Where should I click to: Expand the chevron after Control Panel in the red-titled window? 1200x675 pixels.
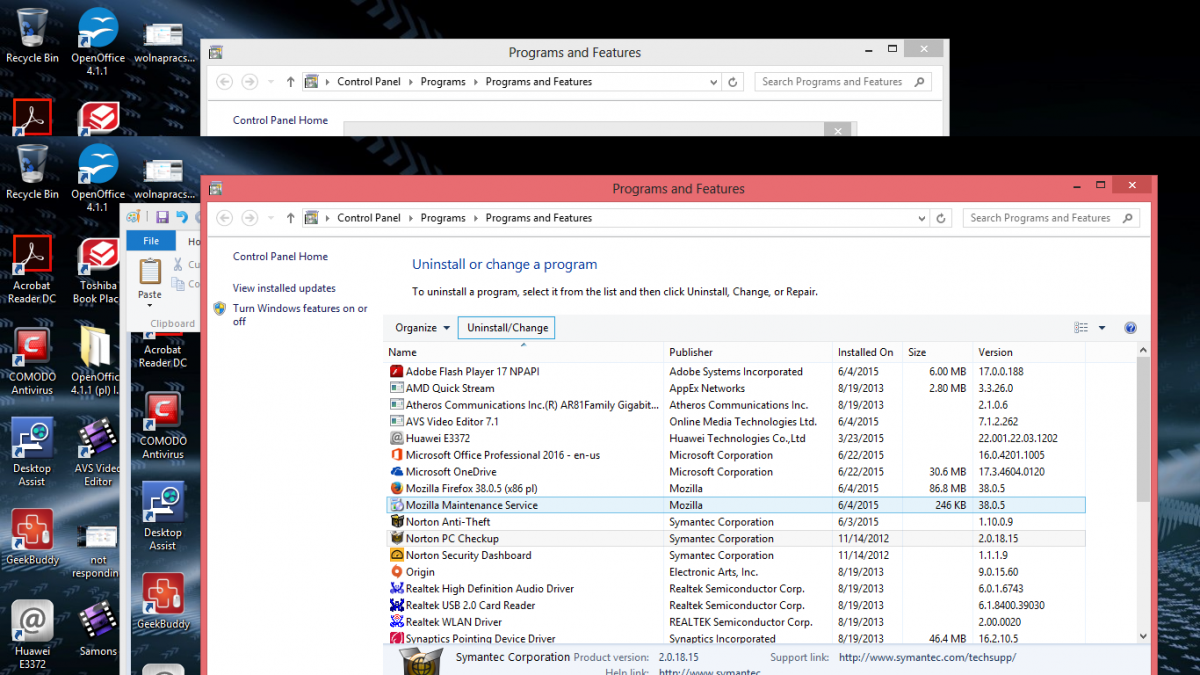tap(411, 218)
